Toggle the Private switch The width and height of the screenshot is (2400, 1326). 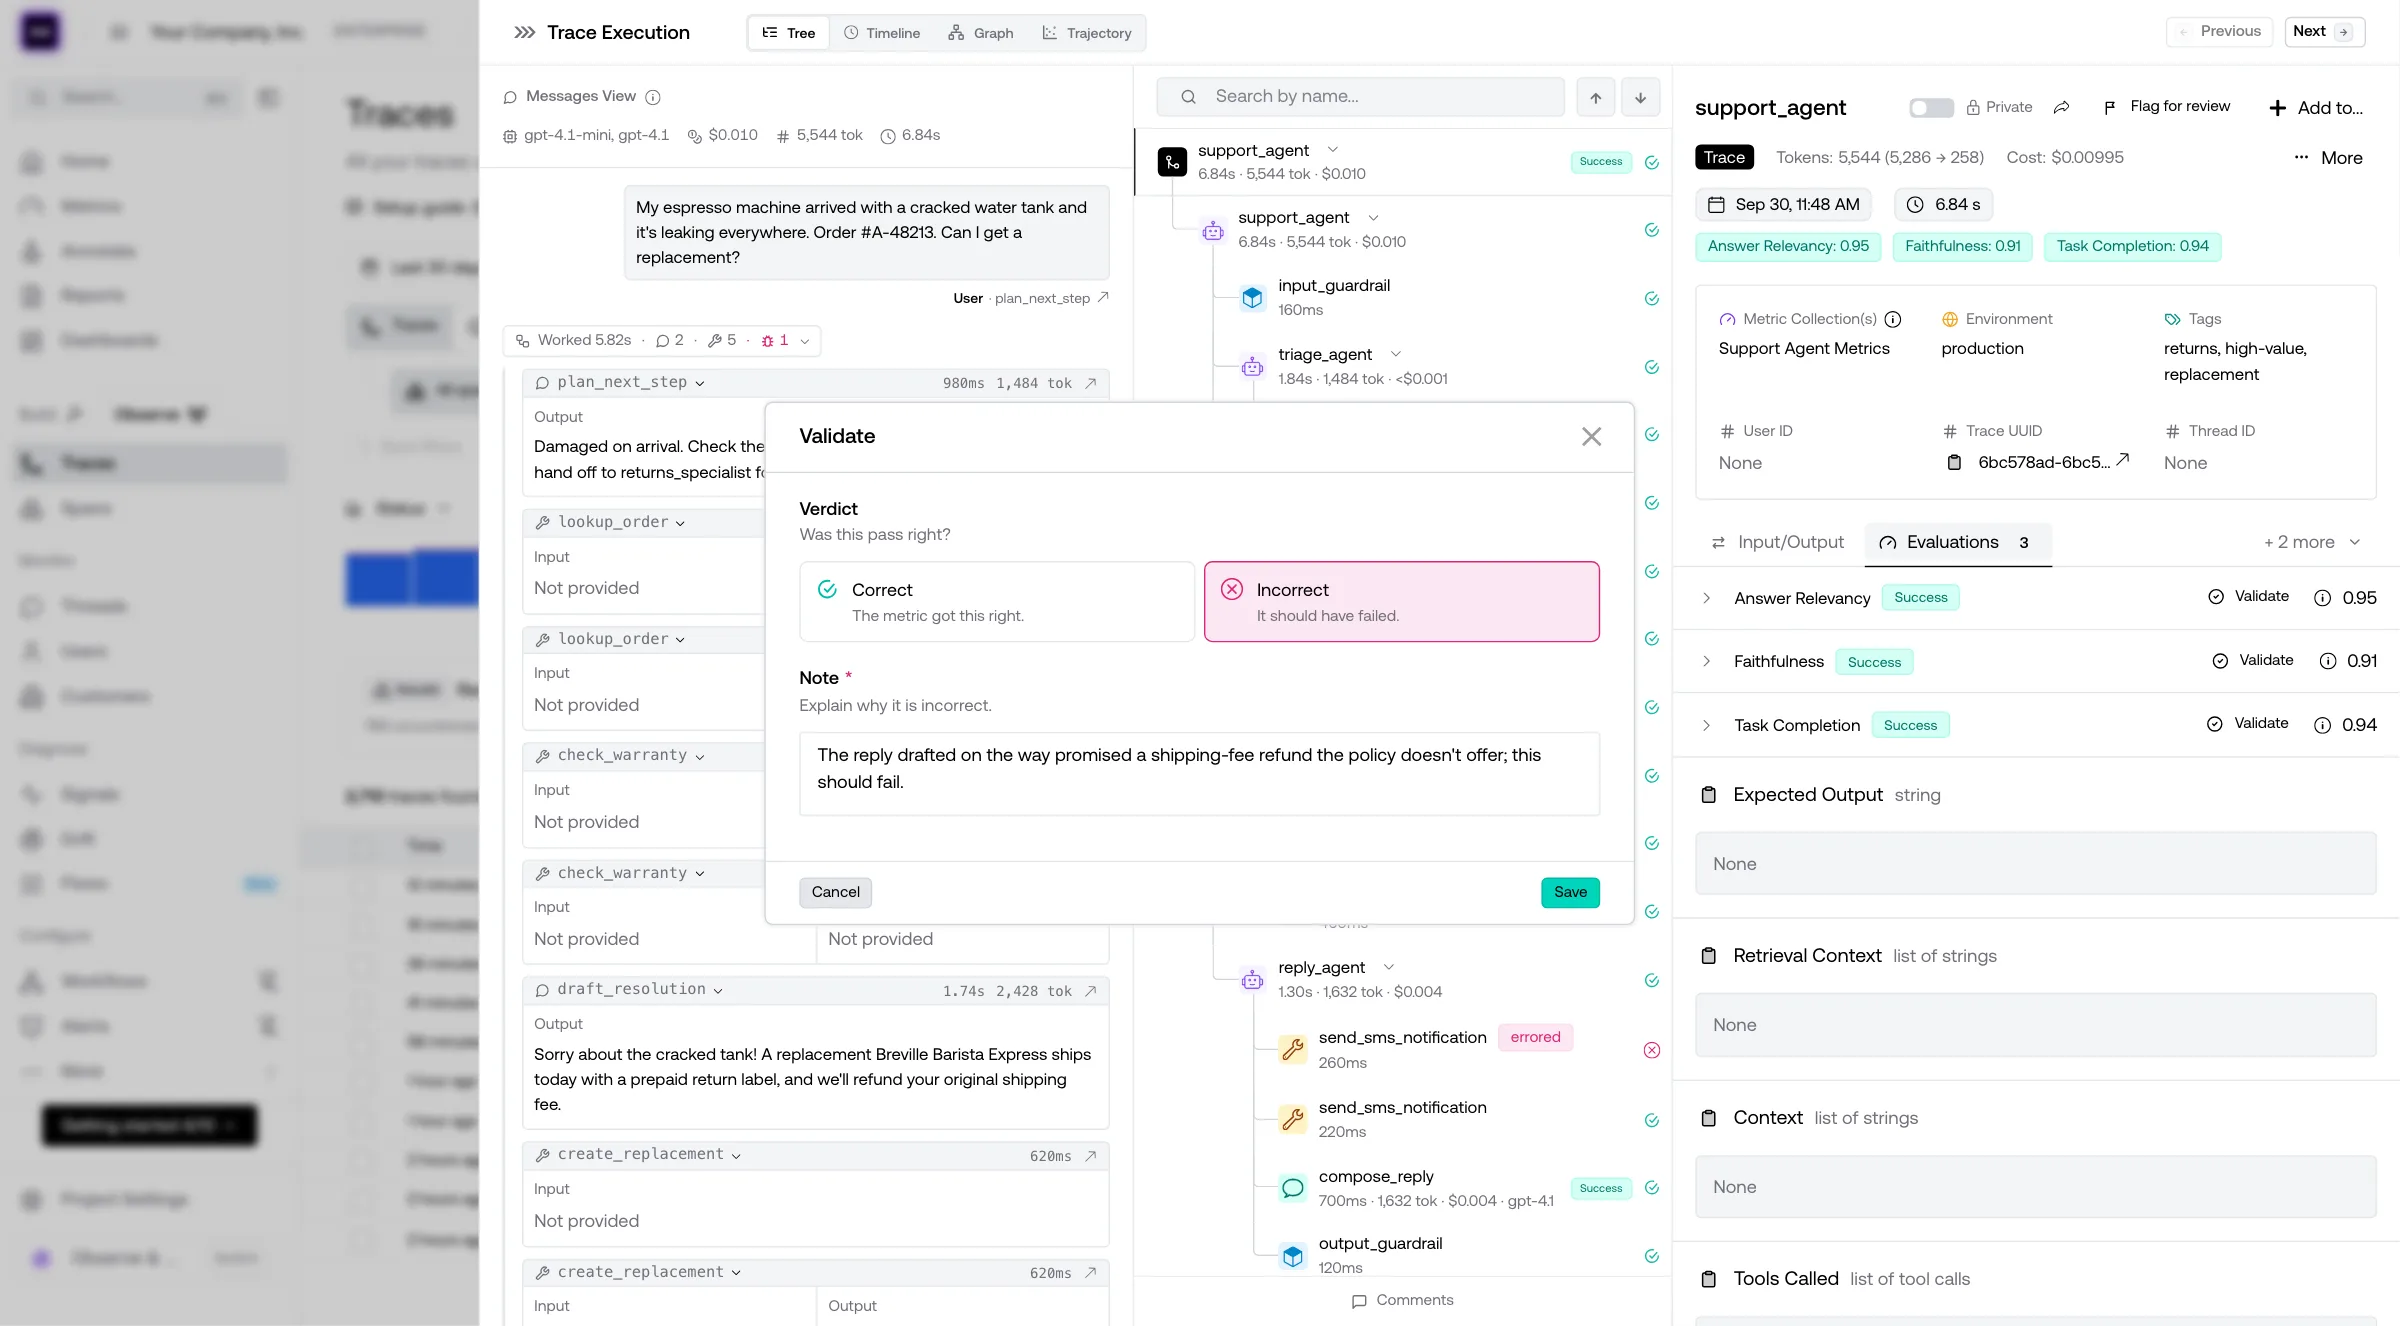point(1931,107)
